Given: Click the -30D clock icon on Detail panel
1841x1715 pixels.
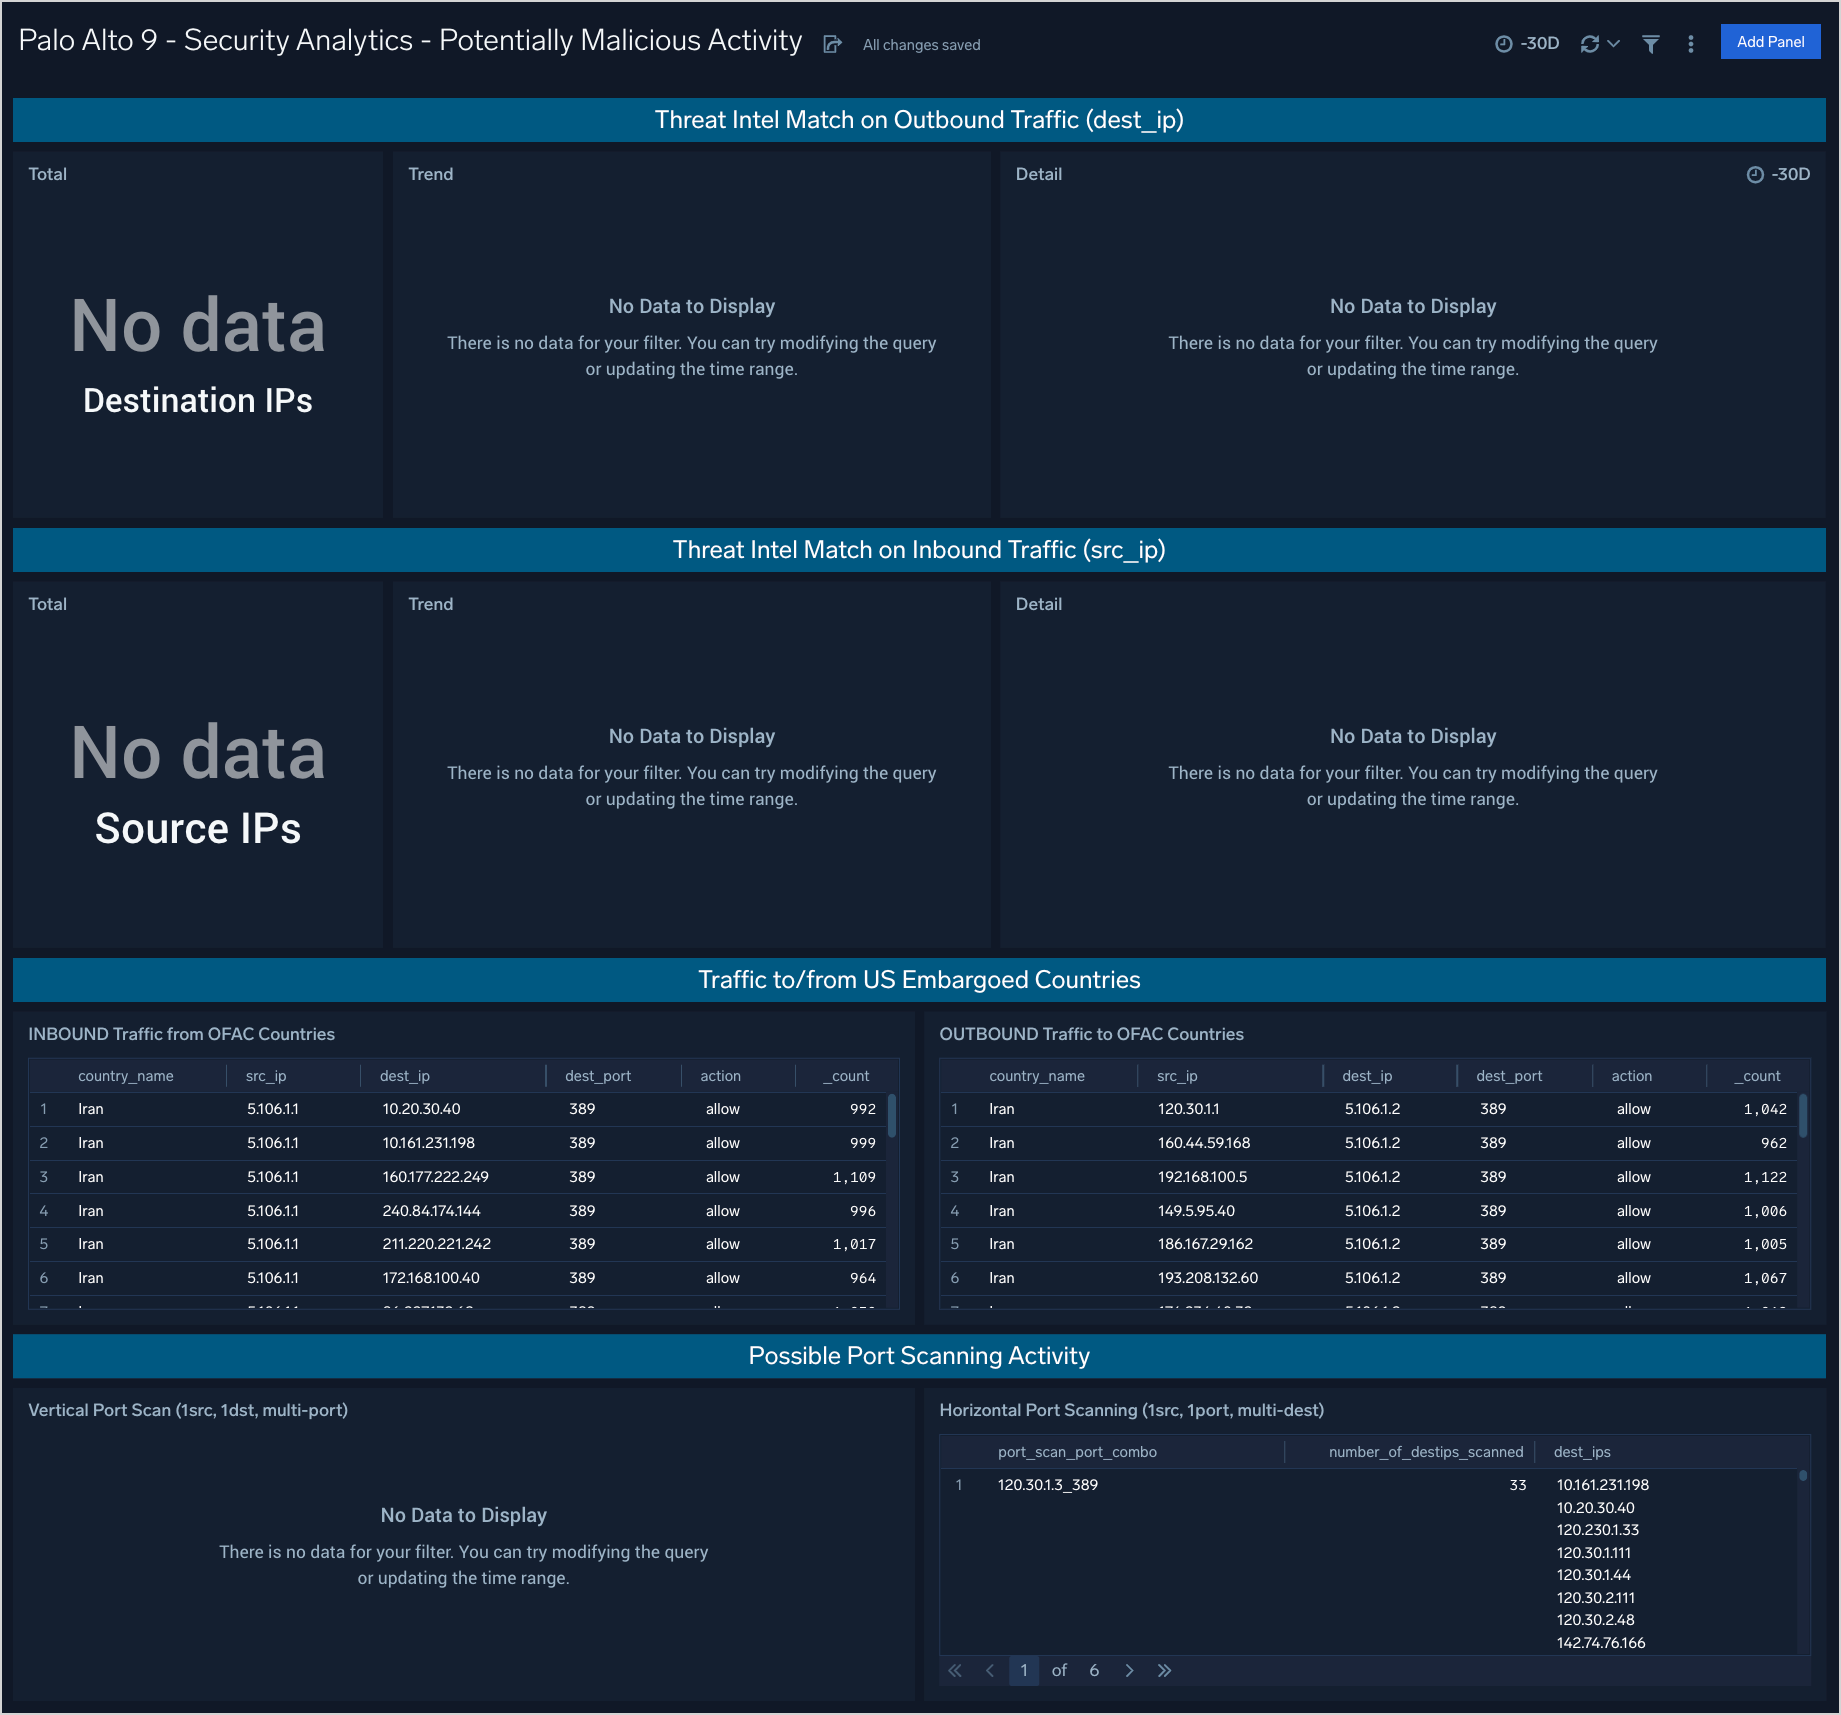Looking at the screenshot, I should click(1756, 174).
